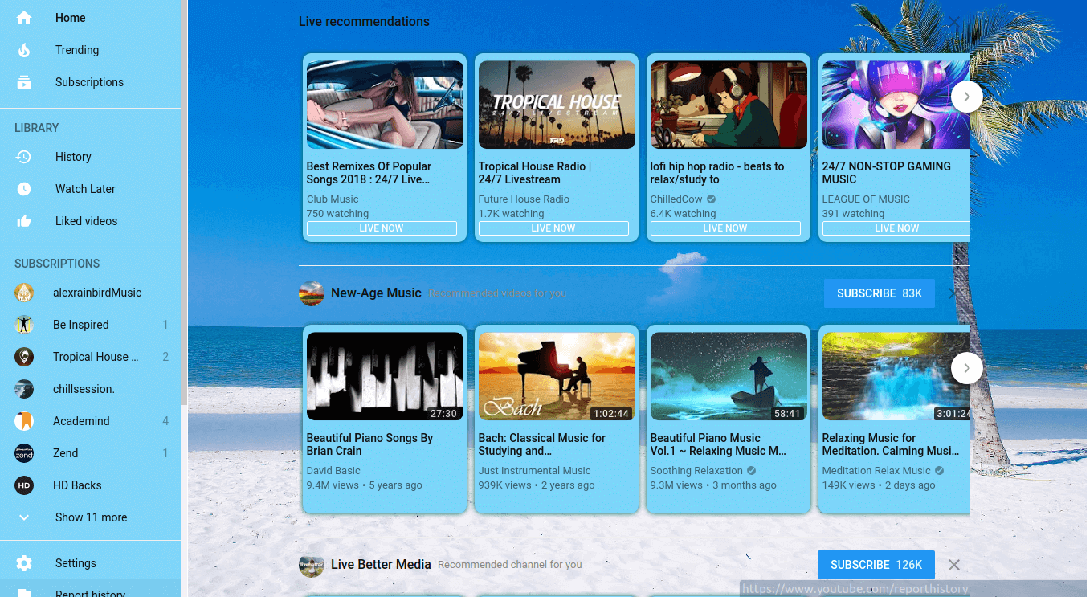Viewport: 1087px width, 597px height.
Task: Click Soothing Relaxation verified badge
Action: (751, 471)
